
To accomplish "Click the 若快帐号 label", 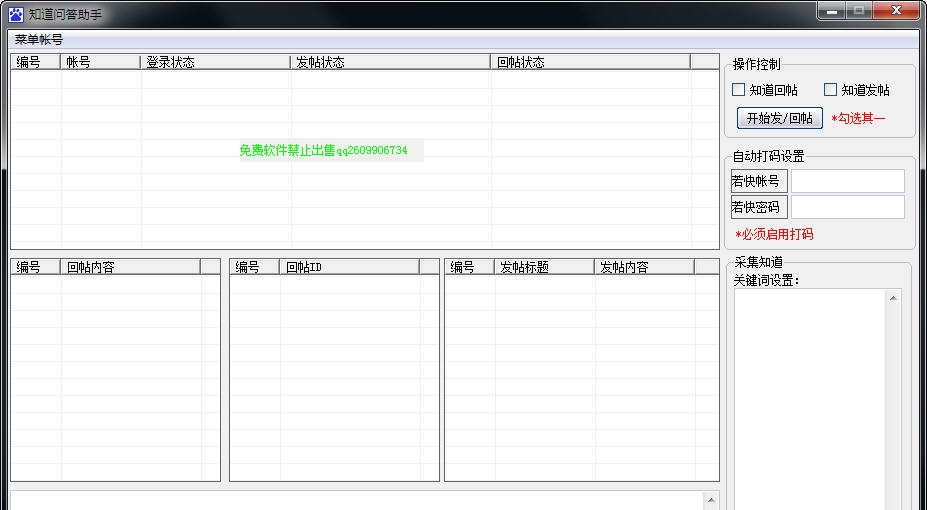I will click(759, 181).
